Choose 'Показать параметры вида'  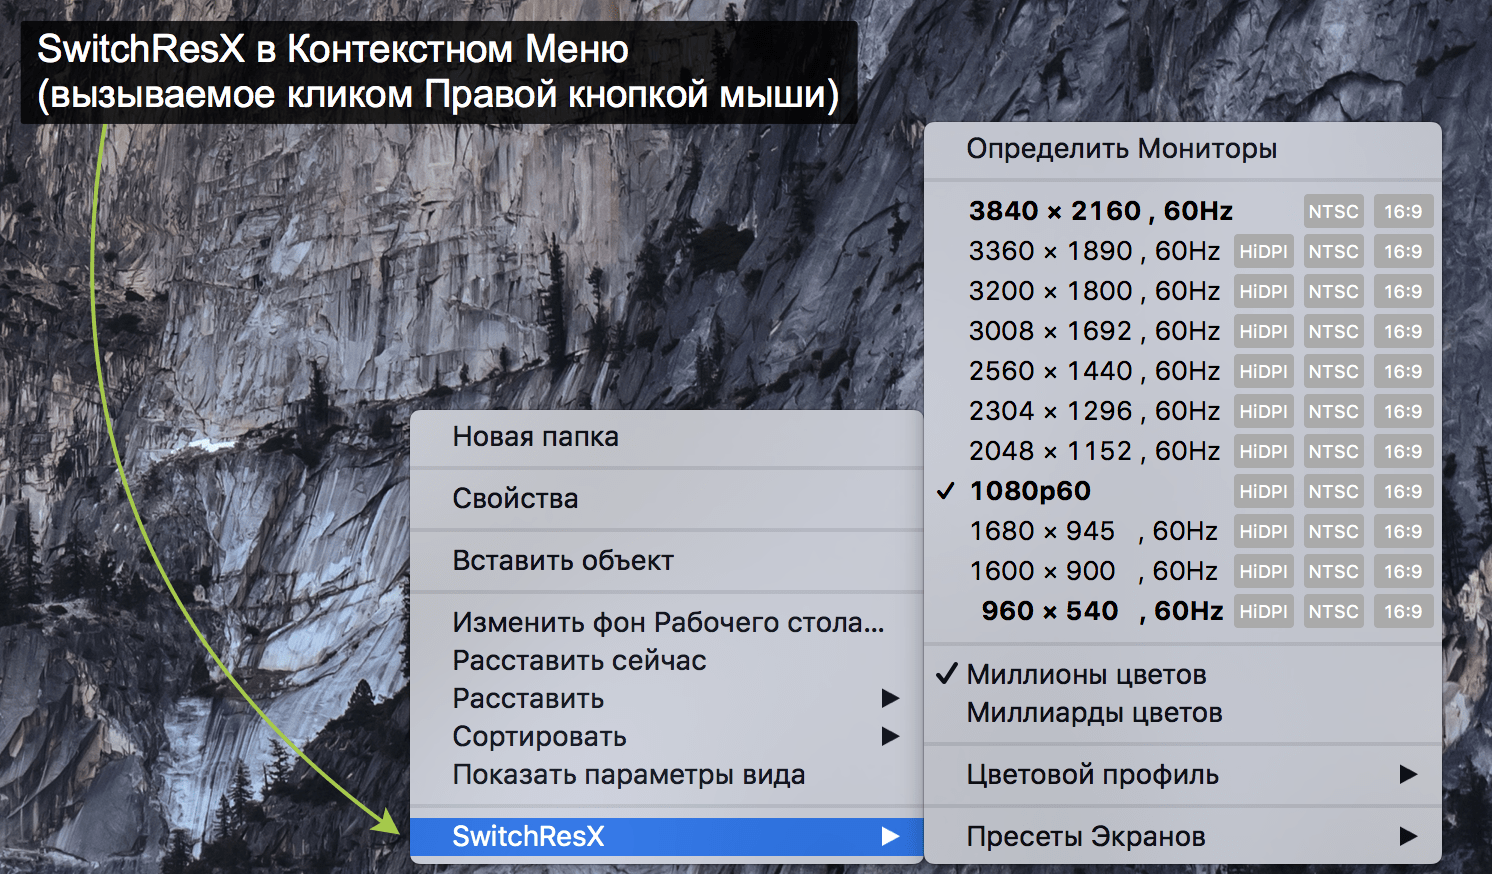(666, 775)
